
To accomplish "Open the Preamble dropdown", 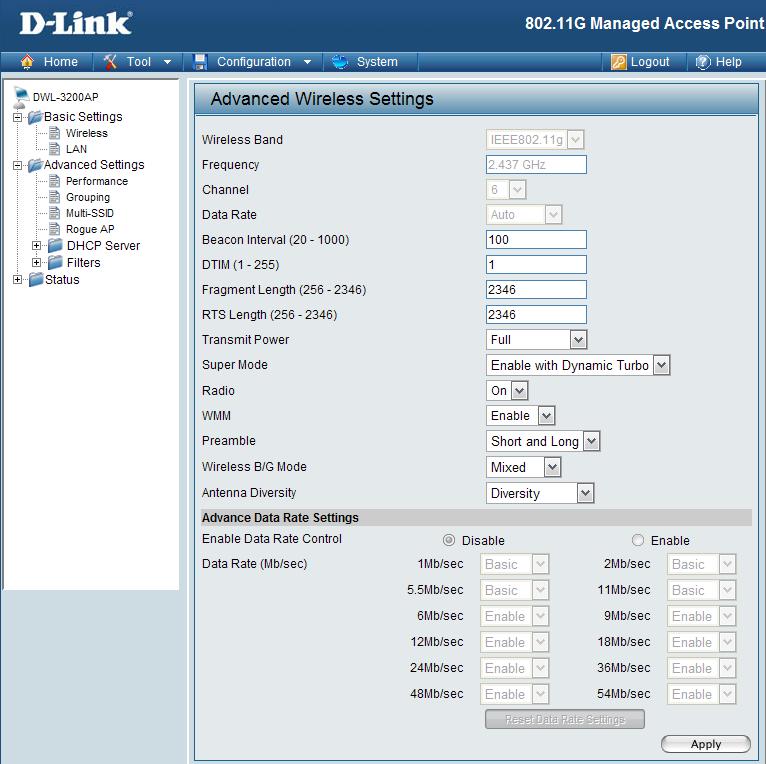I will (x=543, y=441).
